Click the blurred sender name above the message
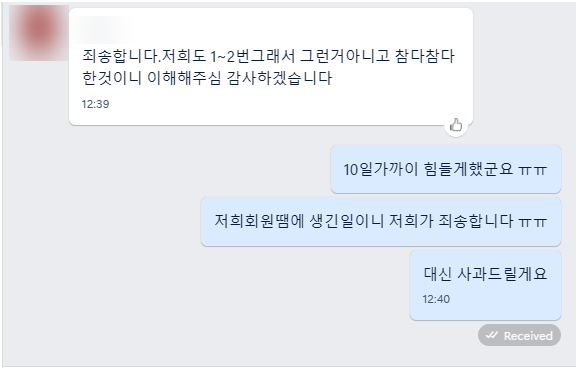This screenshot has height=368, width=577. 103,30
